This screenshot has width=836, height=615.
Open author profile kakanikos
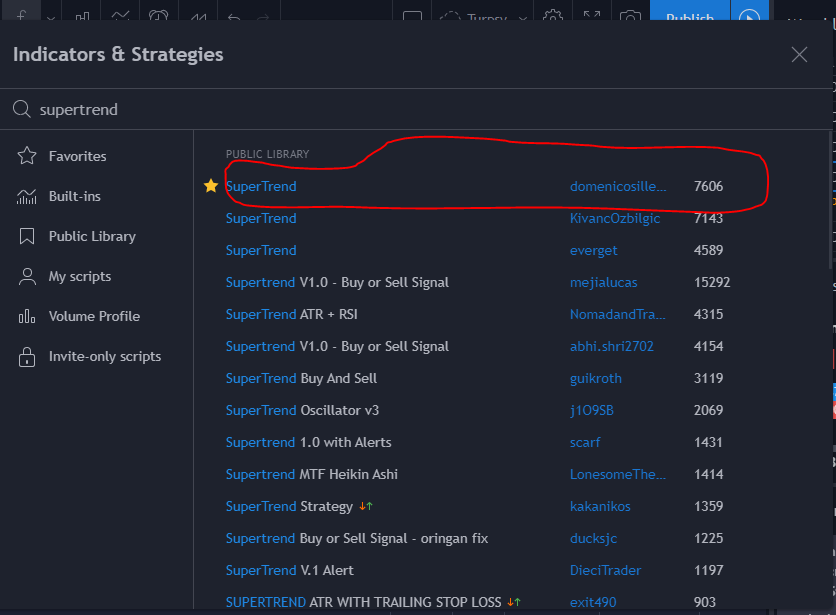pyautogui.click(x=600, y=506)
